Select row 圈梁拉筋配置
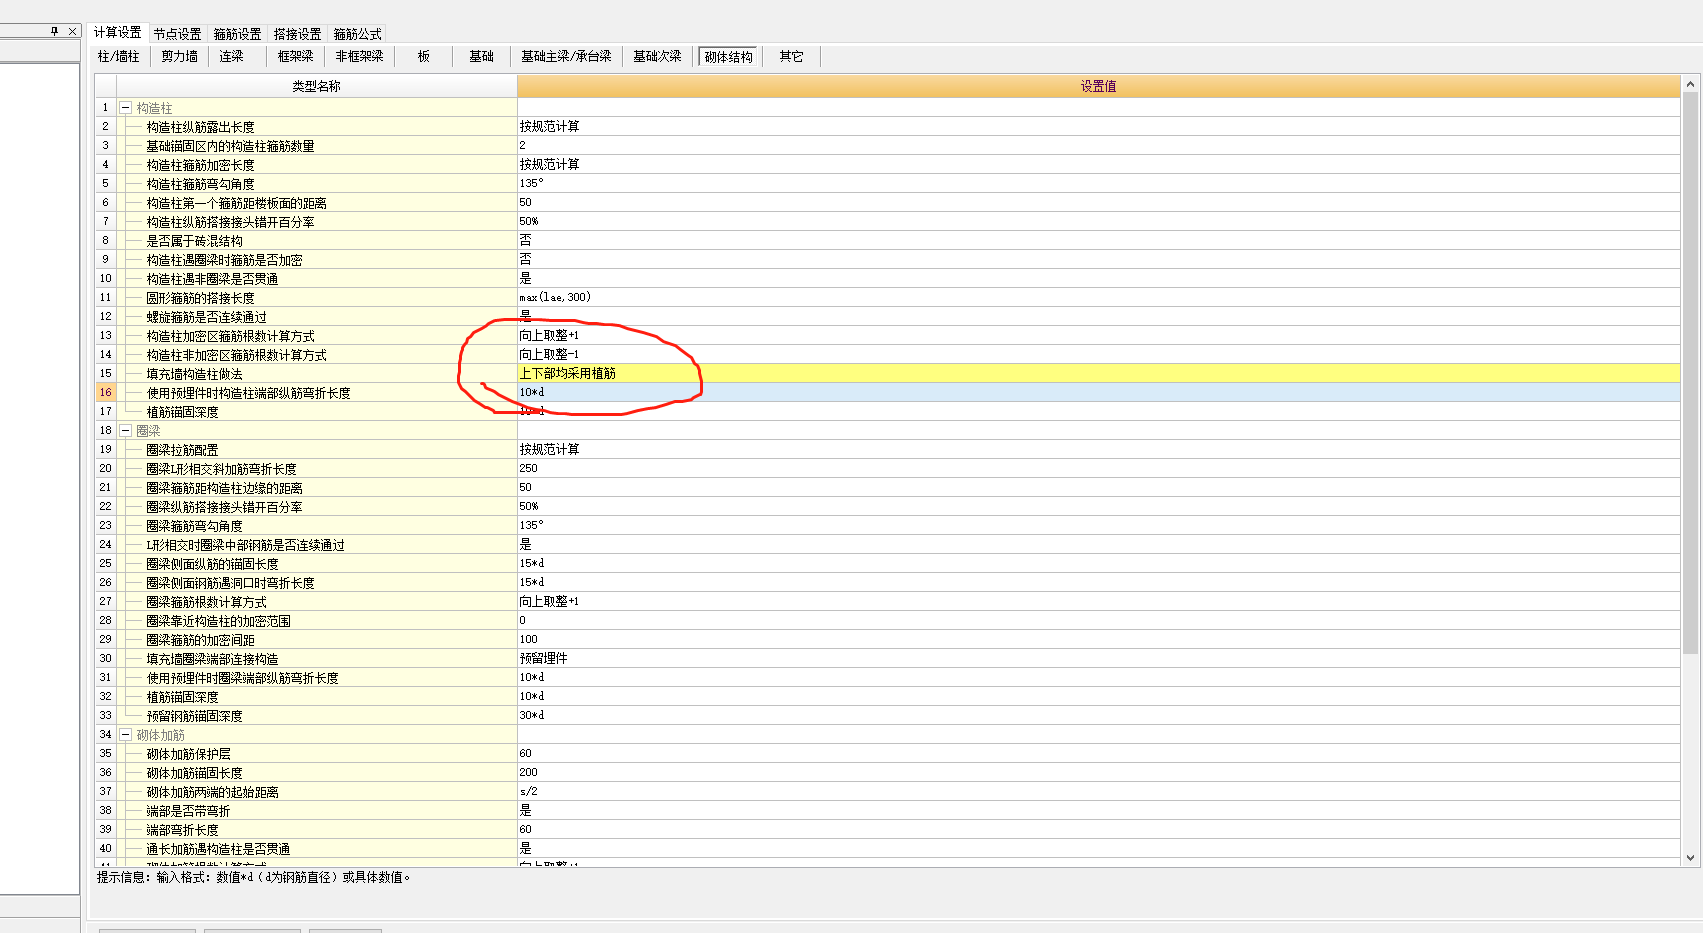Viewport: 1703px width, 933px height. 182,450
